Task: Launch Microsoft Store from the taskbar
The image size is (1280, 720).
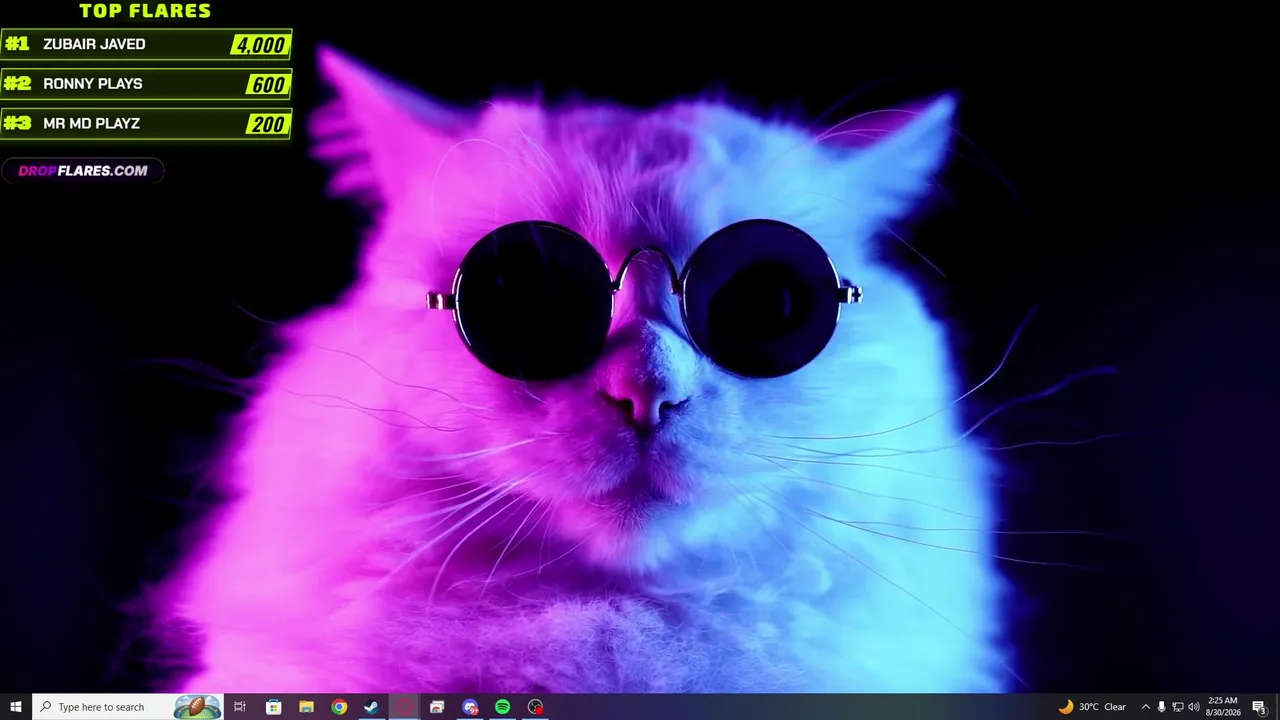Action: pos(273,707)
